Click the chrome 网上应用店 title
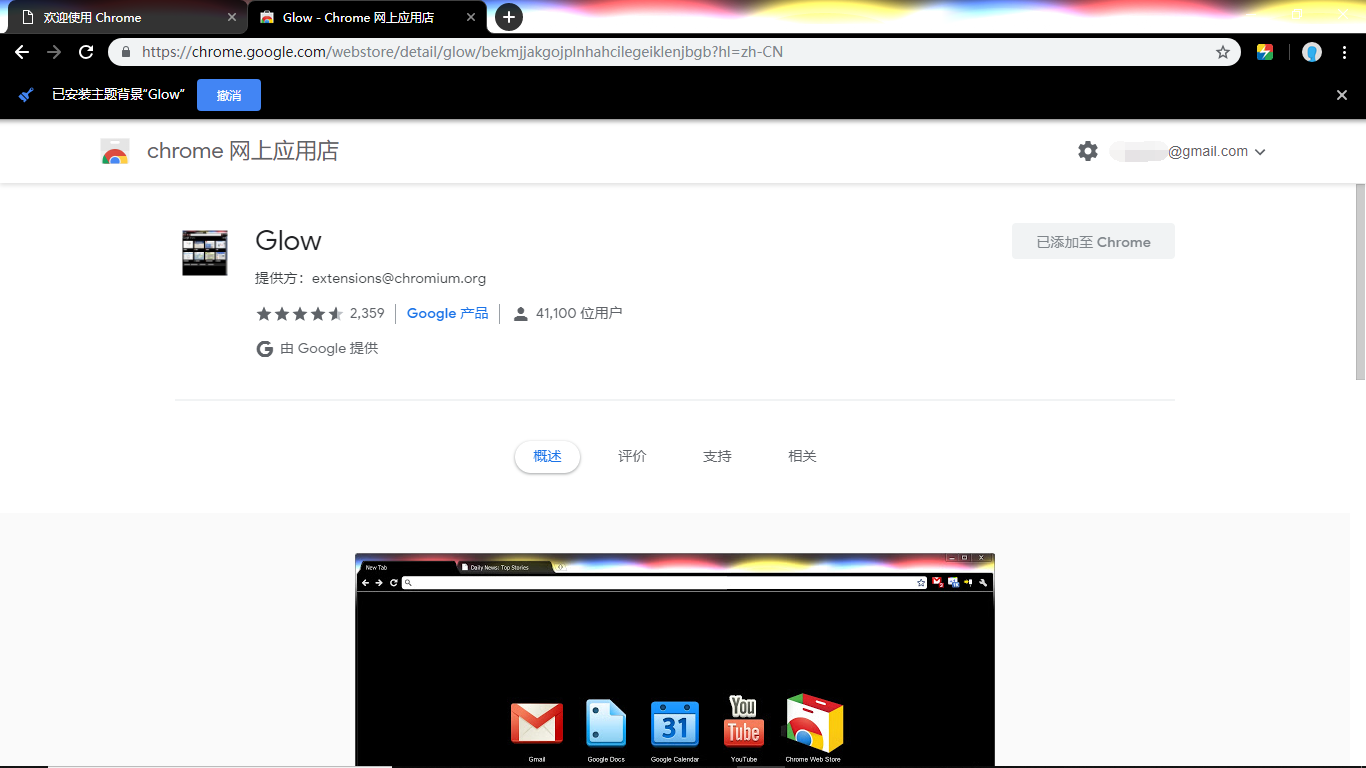The image size is (1366, 768). (x=243, y=151)
